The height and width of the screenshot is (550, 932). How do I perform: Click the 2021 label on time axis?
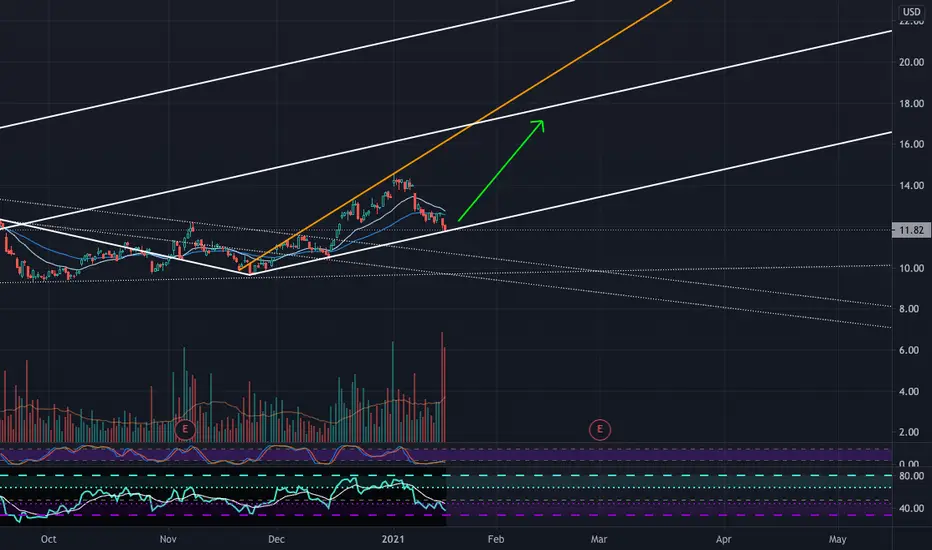pos(393,539)
